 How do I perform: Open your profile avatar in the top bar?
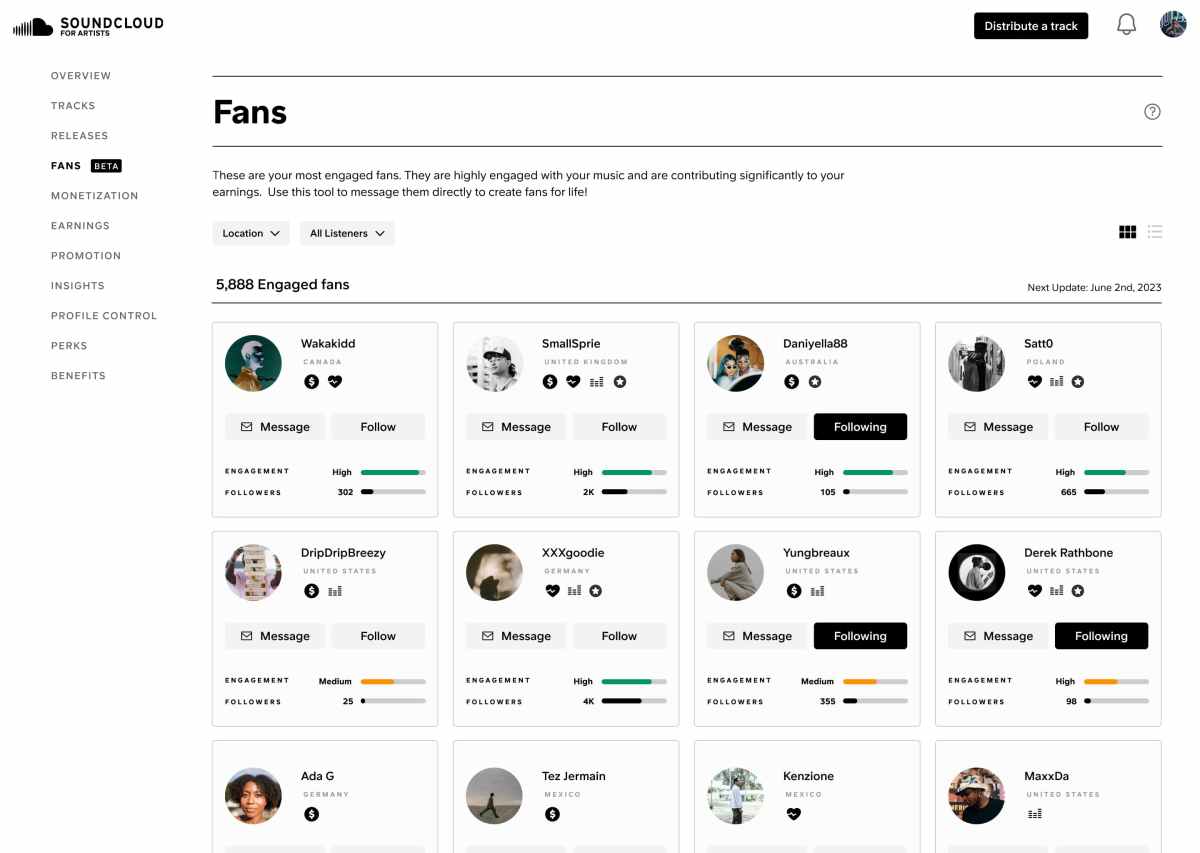[x=1172, y=23]
